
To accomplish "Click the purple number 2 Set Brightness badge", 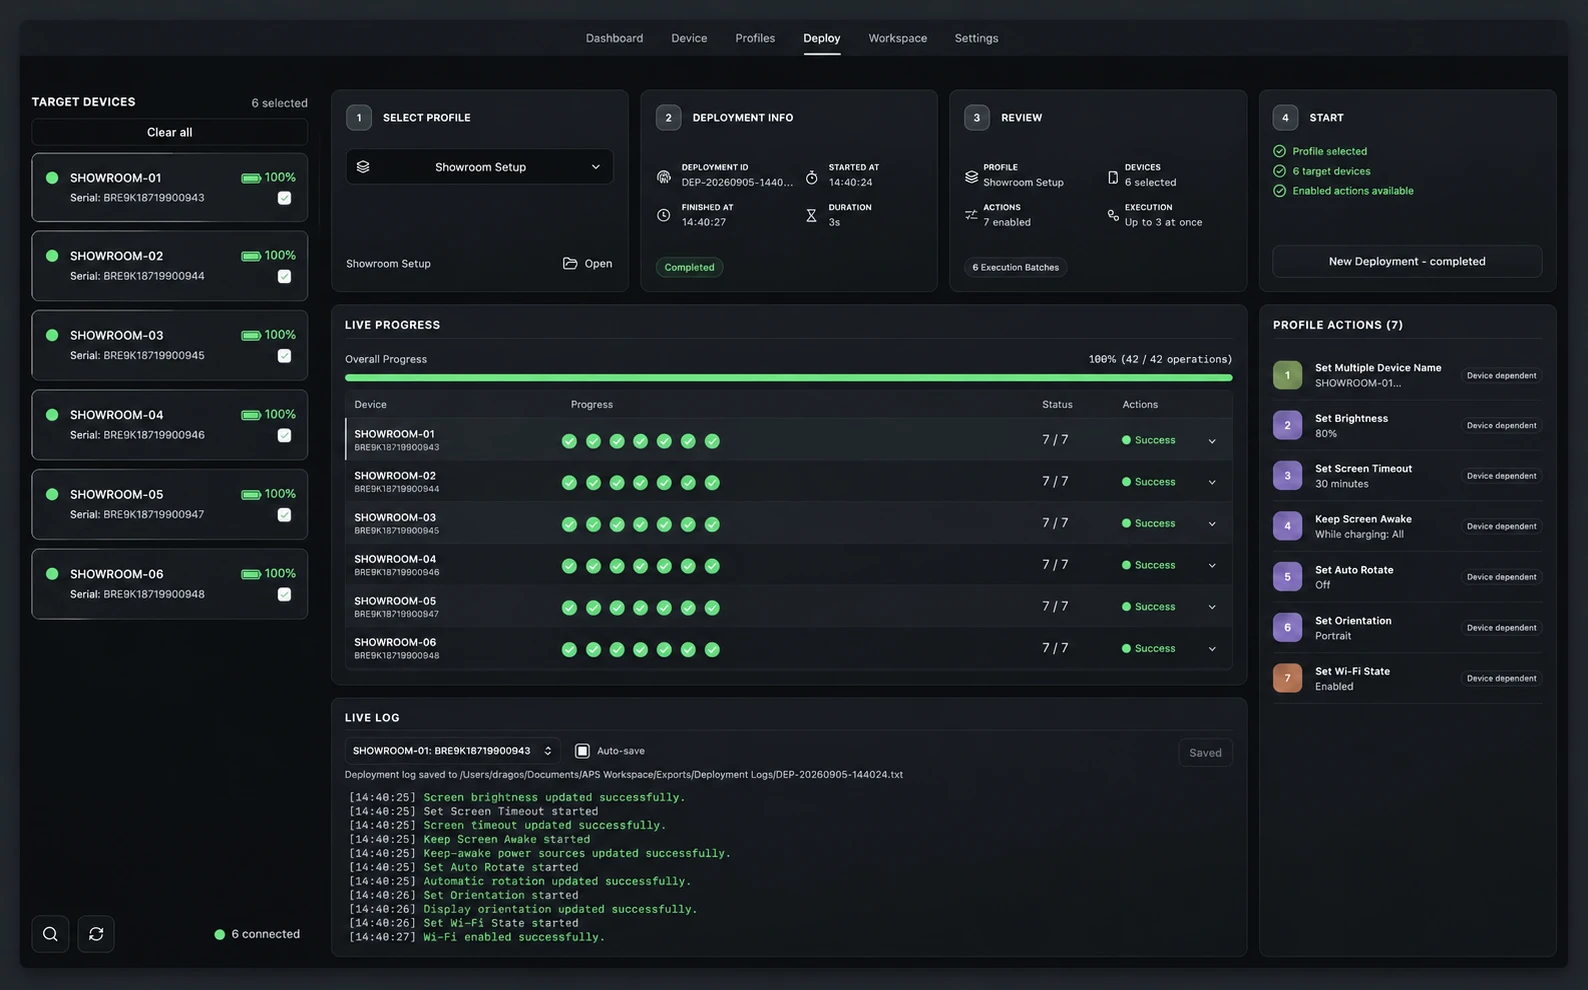I will 1287,425.
